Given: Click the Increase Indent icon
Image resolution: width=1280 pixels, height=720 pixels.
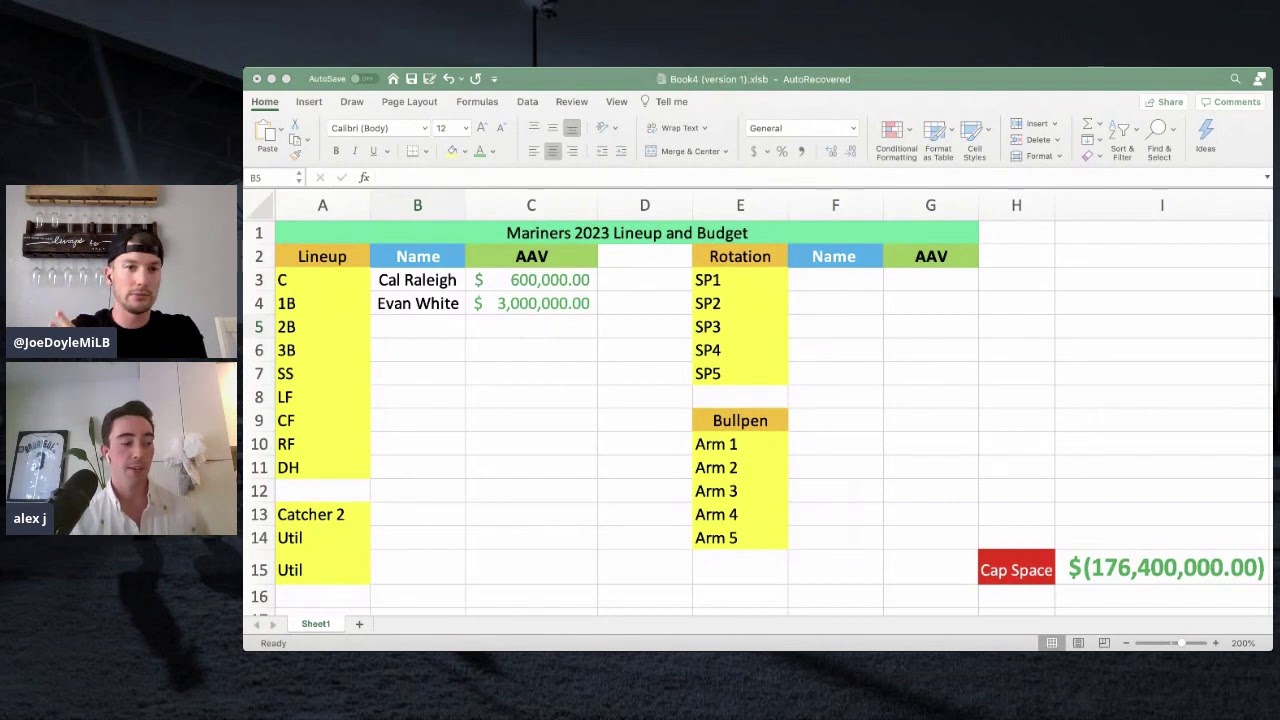Looking at the screenshot, I should [621, 151].
